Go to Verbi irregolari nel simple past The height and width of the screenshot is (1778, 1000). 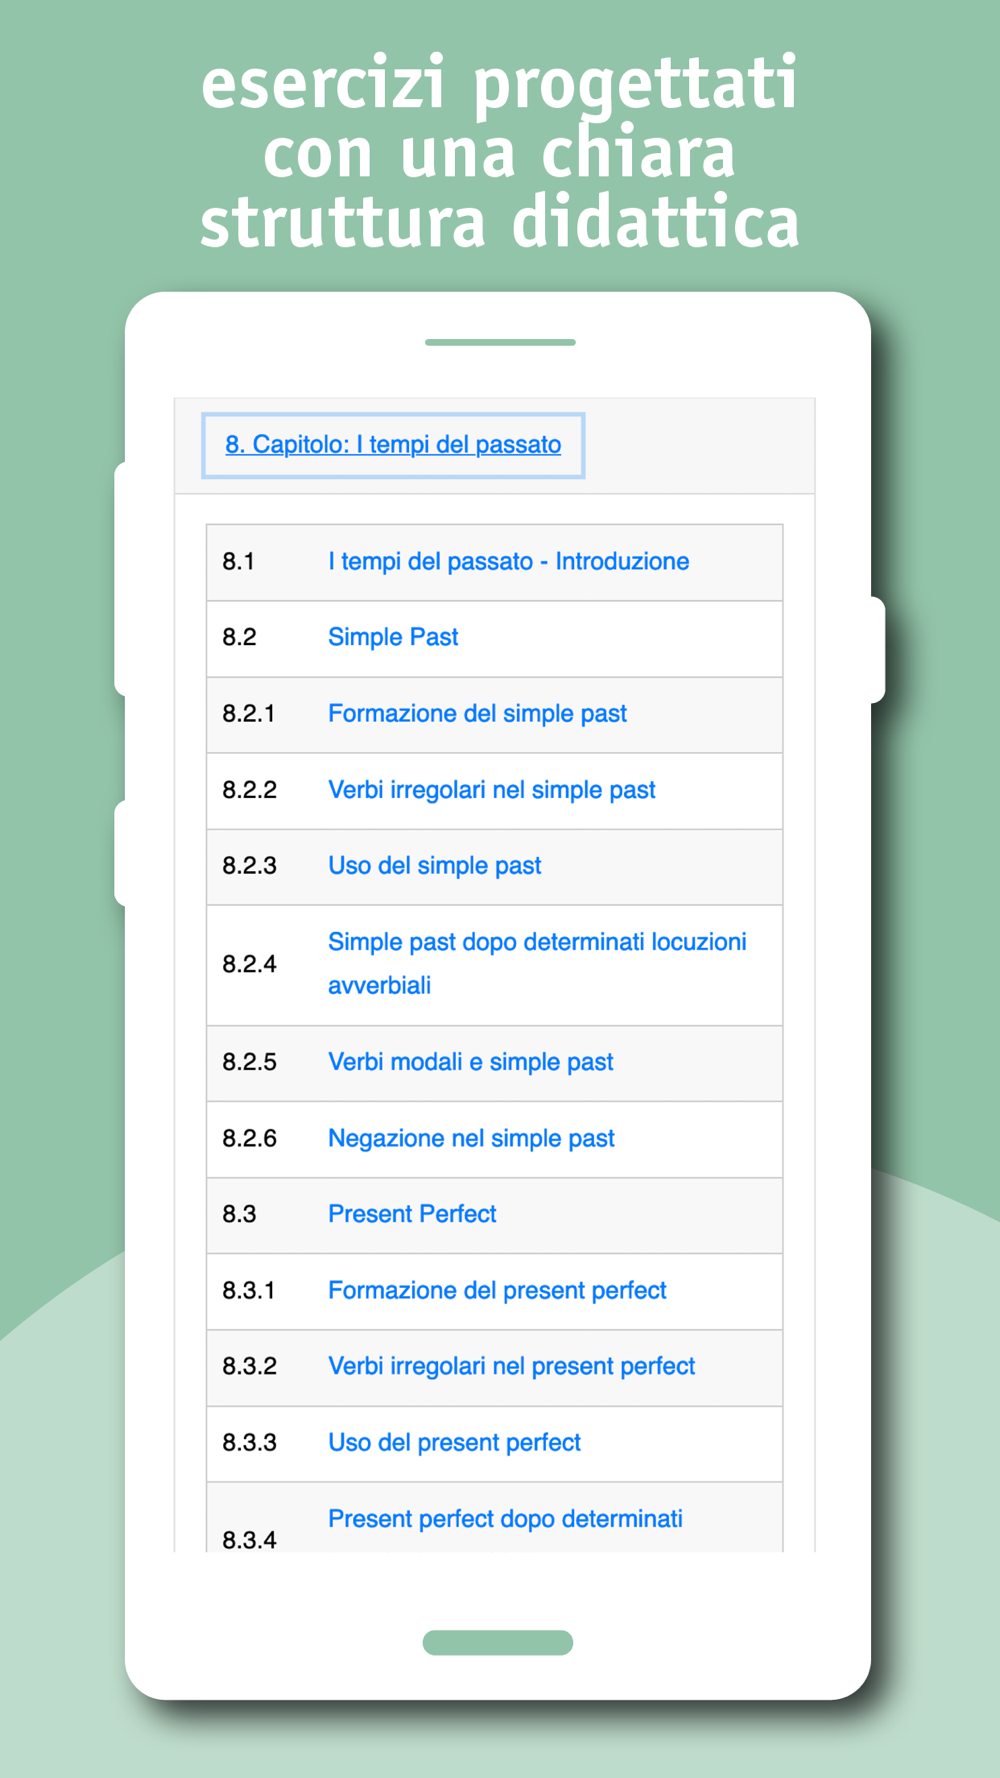492,790
